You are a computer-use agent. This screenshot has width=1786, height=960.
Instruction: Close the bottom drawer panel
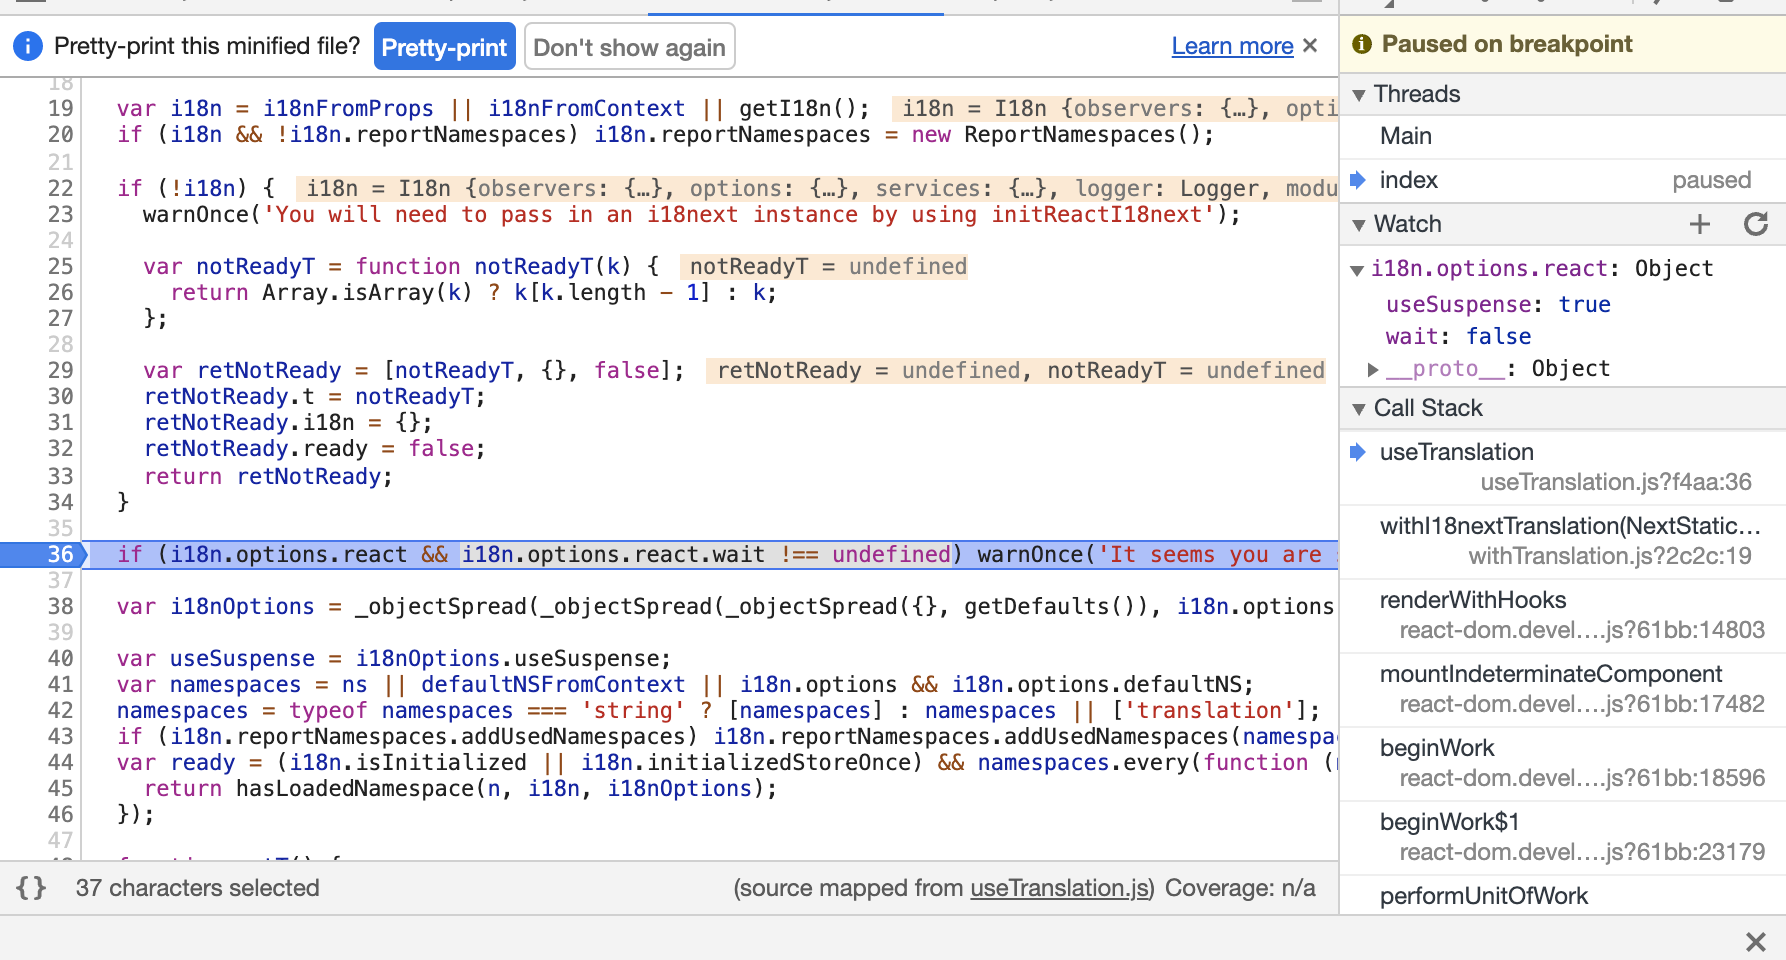pos(1755,941)
